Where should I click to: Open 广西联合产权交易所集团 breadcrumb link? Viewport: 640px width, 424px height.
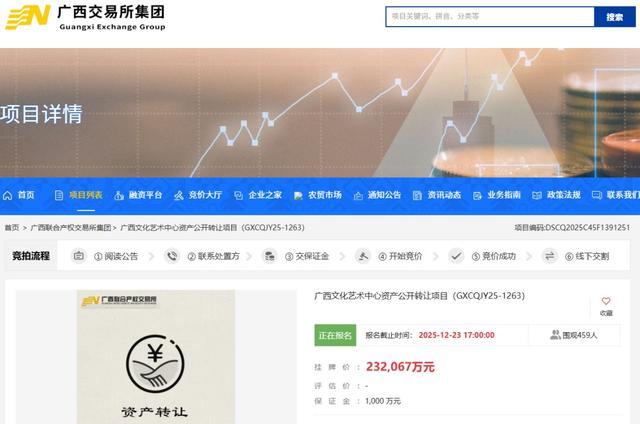tap(71, 228)
